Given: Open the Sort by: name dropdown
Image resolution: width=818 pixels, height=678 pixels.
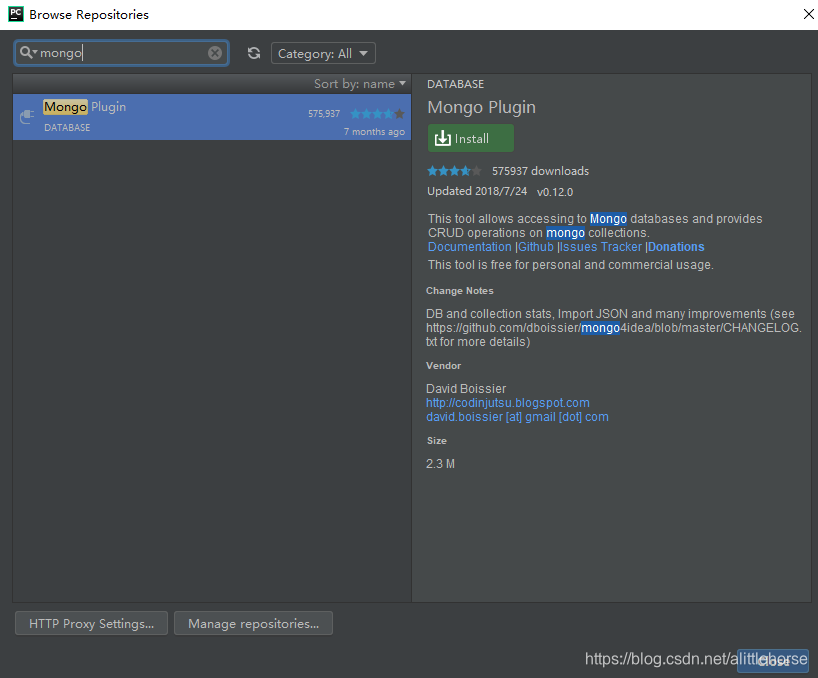Looking at the screenshot, I should (359, 84).
